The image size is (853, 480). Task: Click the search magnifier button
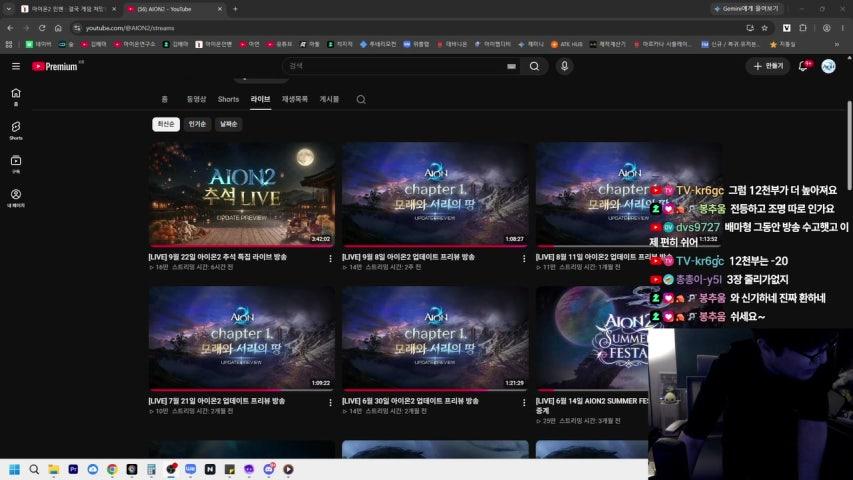click(x=534, y=66)
